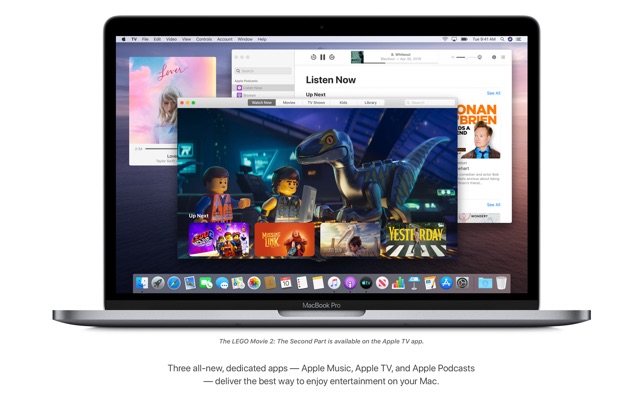Click the Music mini player progress bar

161,148
